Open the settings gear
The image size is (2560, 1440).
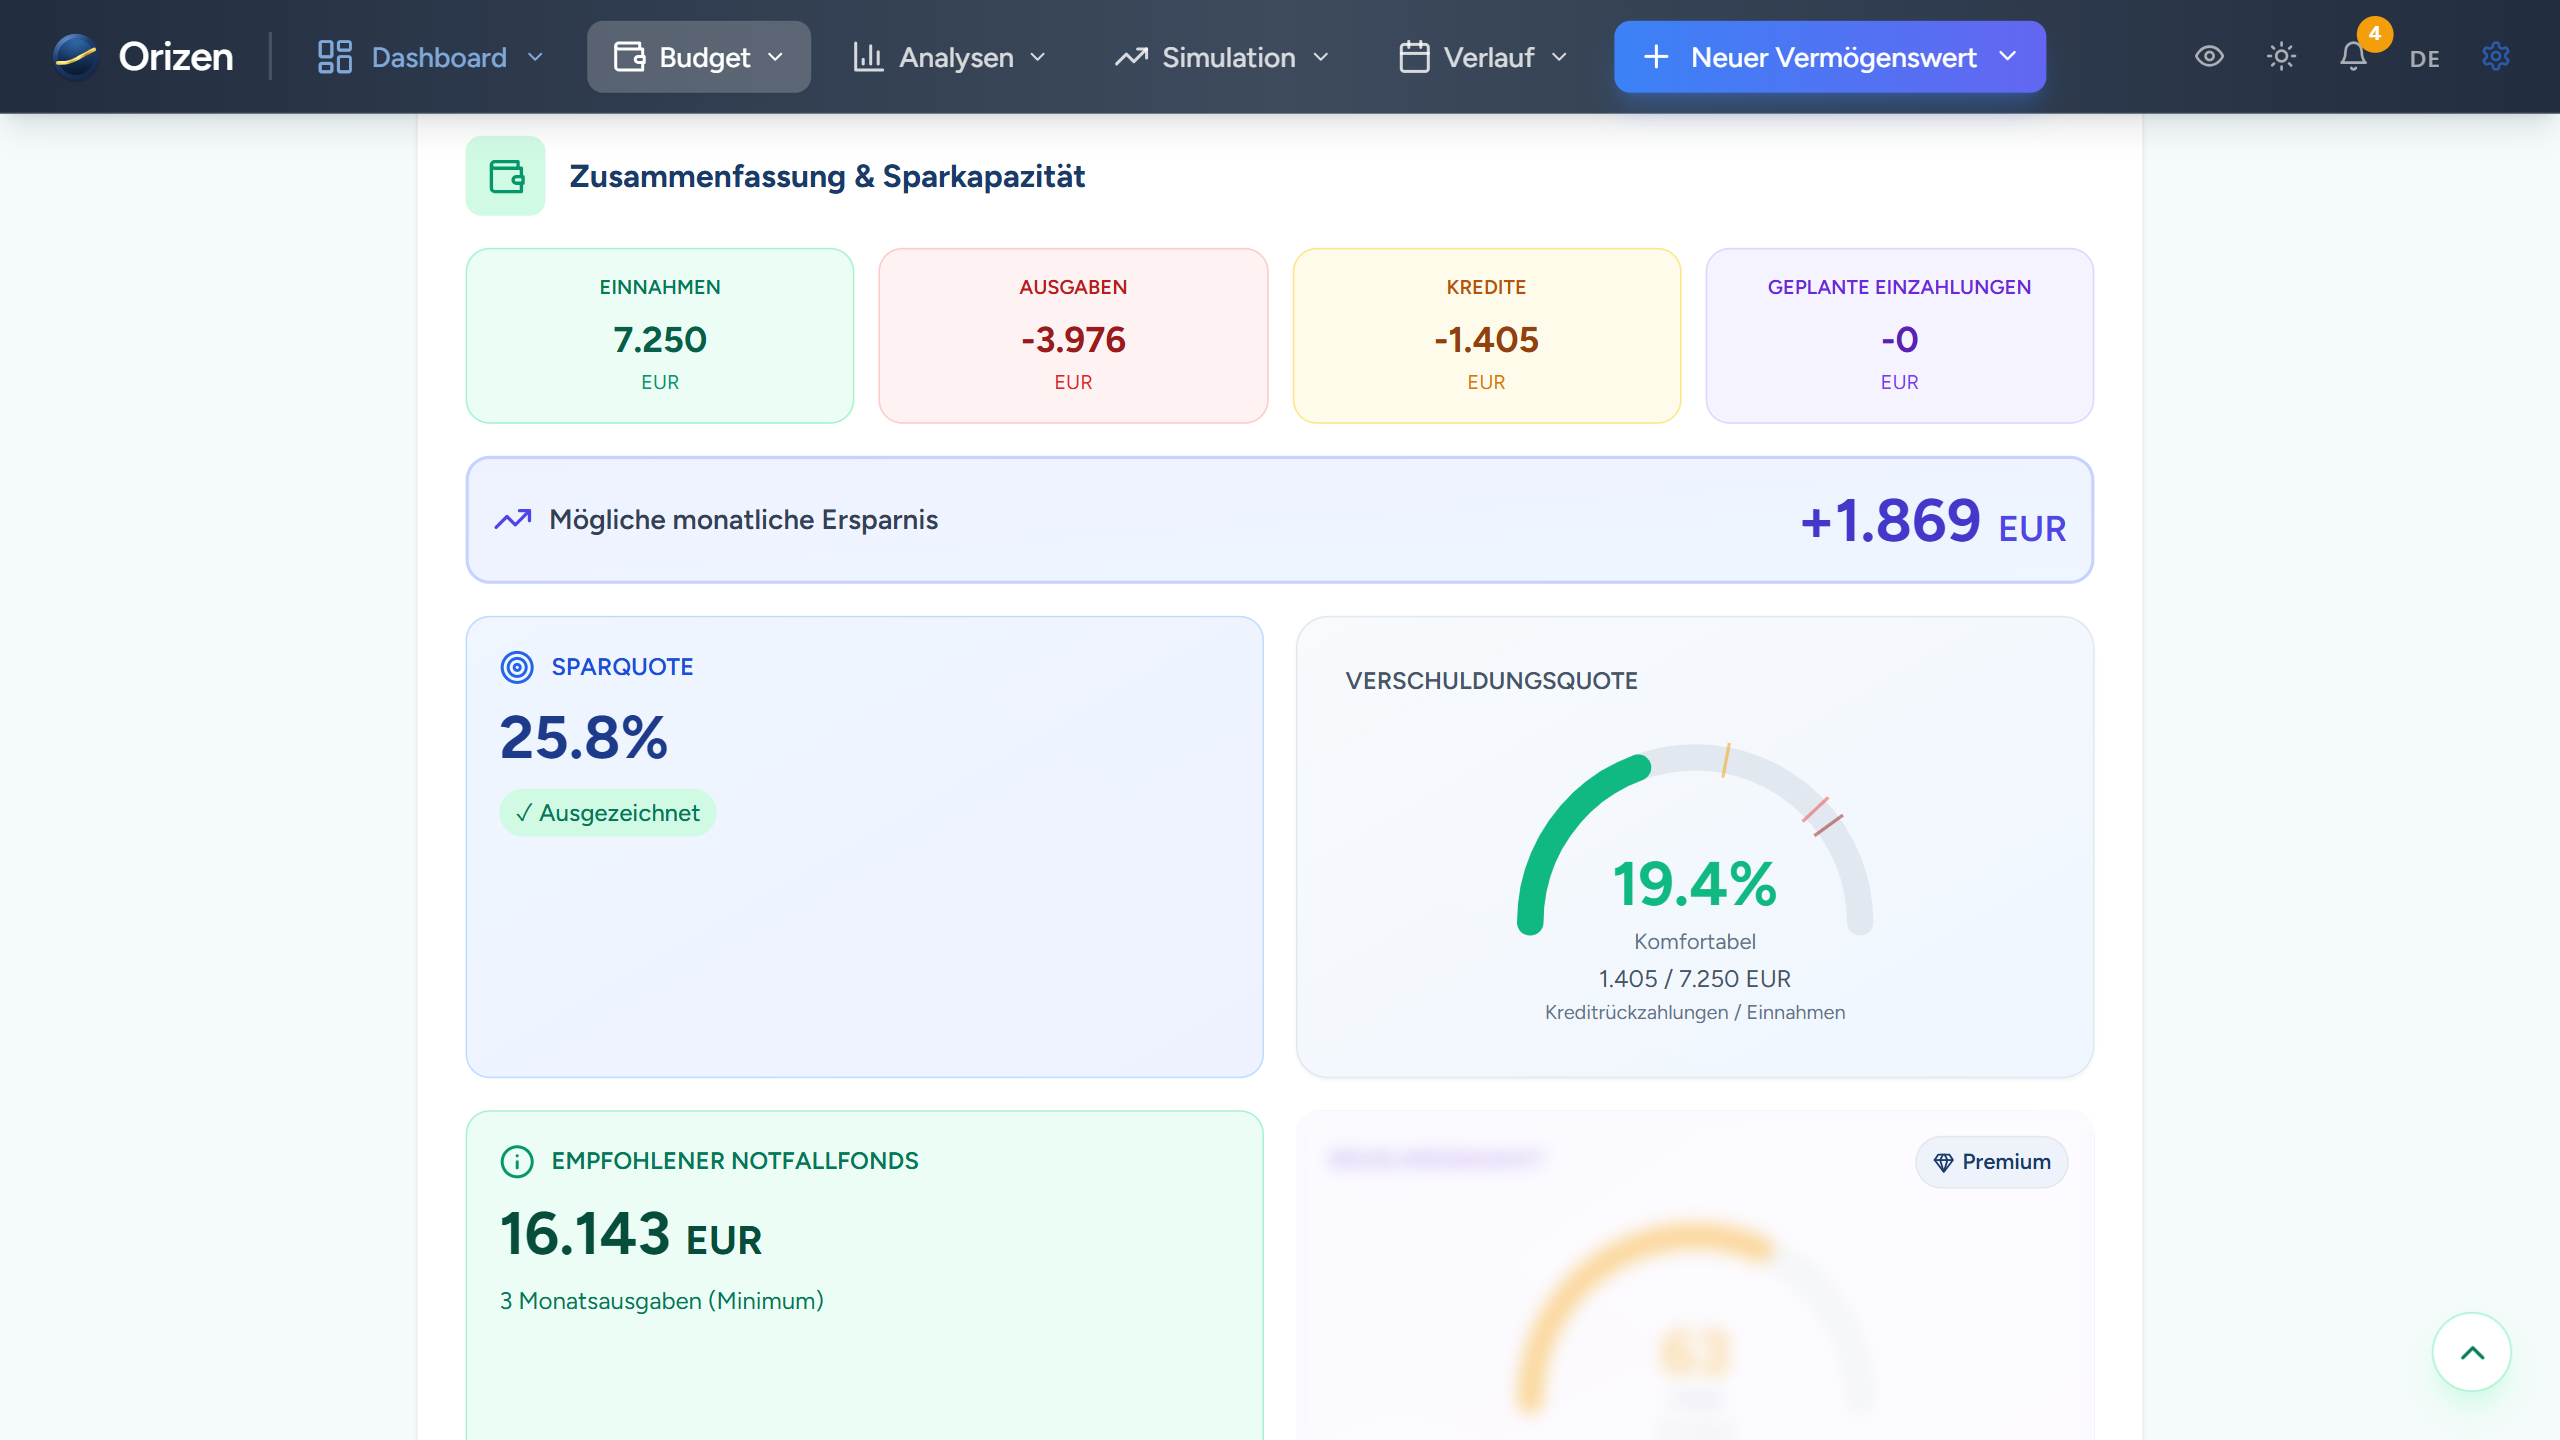pyautogui.click(x=2496, y=57)
